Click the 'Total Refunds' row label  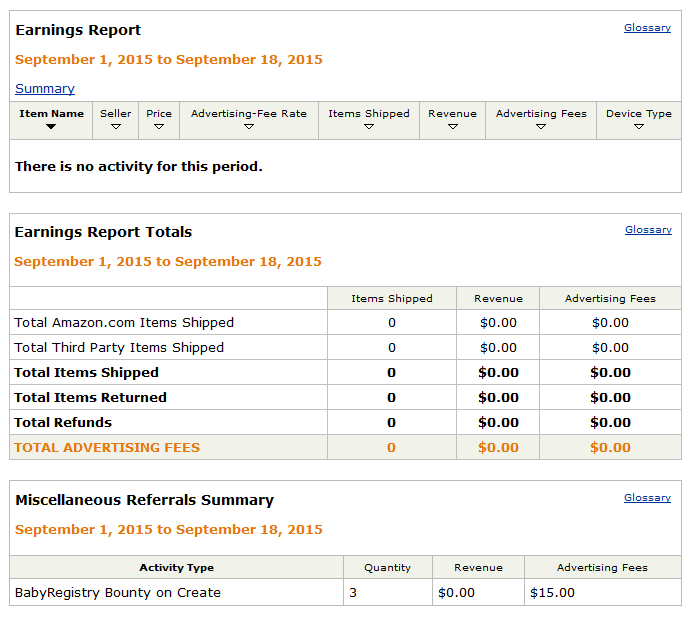(x=63, y=423)
